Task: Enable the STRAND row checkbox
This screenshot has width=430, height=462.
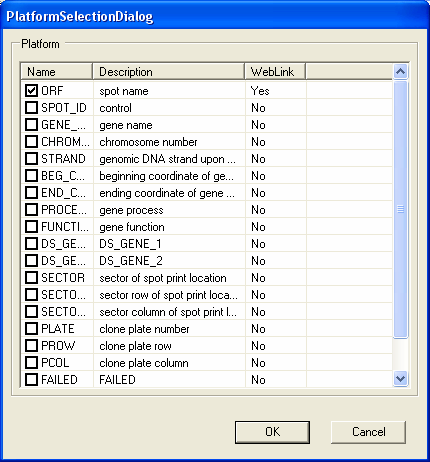Action: pyautogui.click(x=31, y=159)
